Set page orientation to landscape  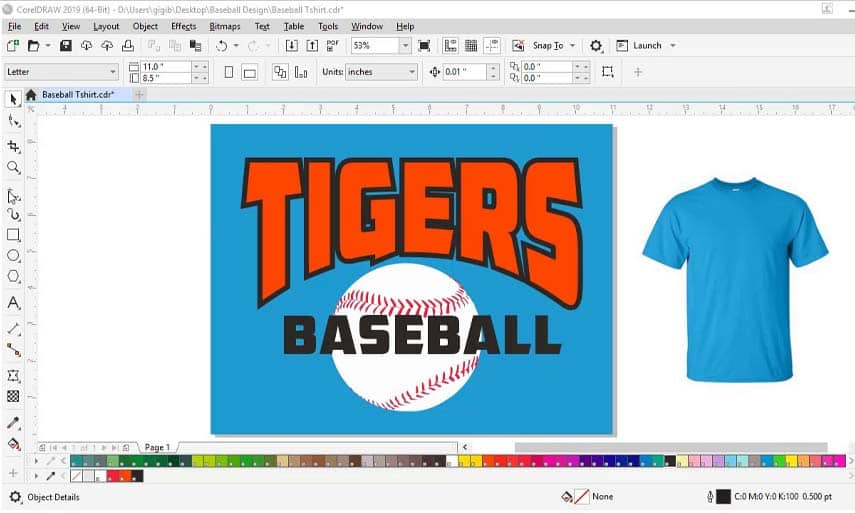click(250, 72)
